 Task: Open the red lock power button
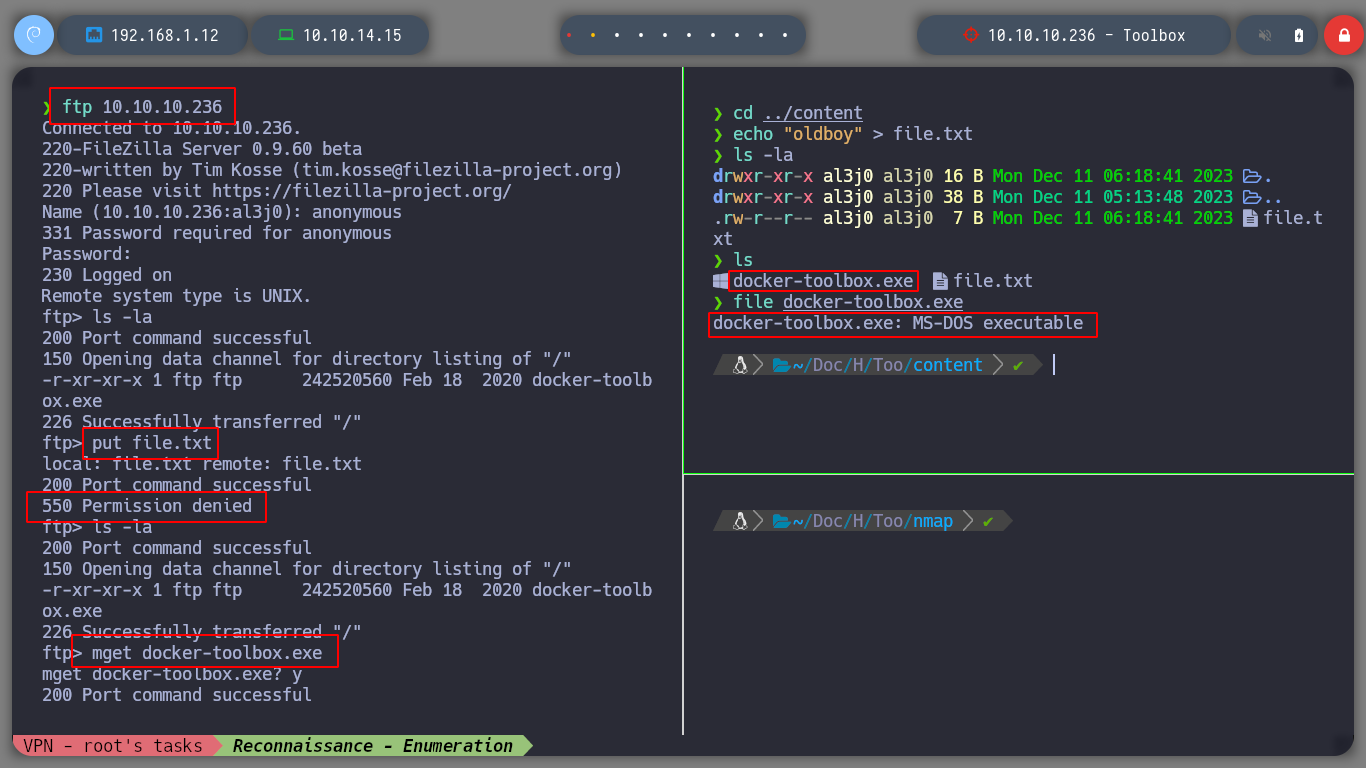pyautogui.click(x=1344, y=35)
